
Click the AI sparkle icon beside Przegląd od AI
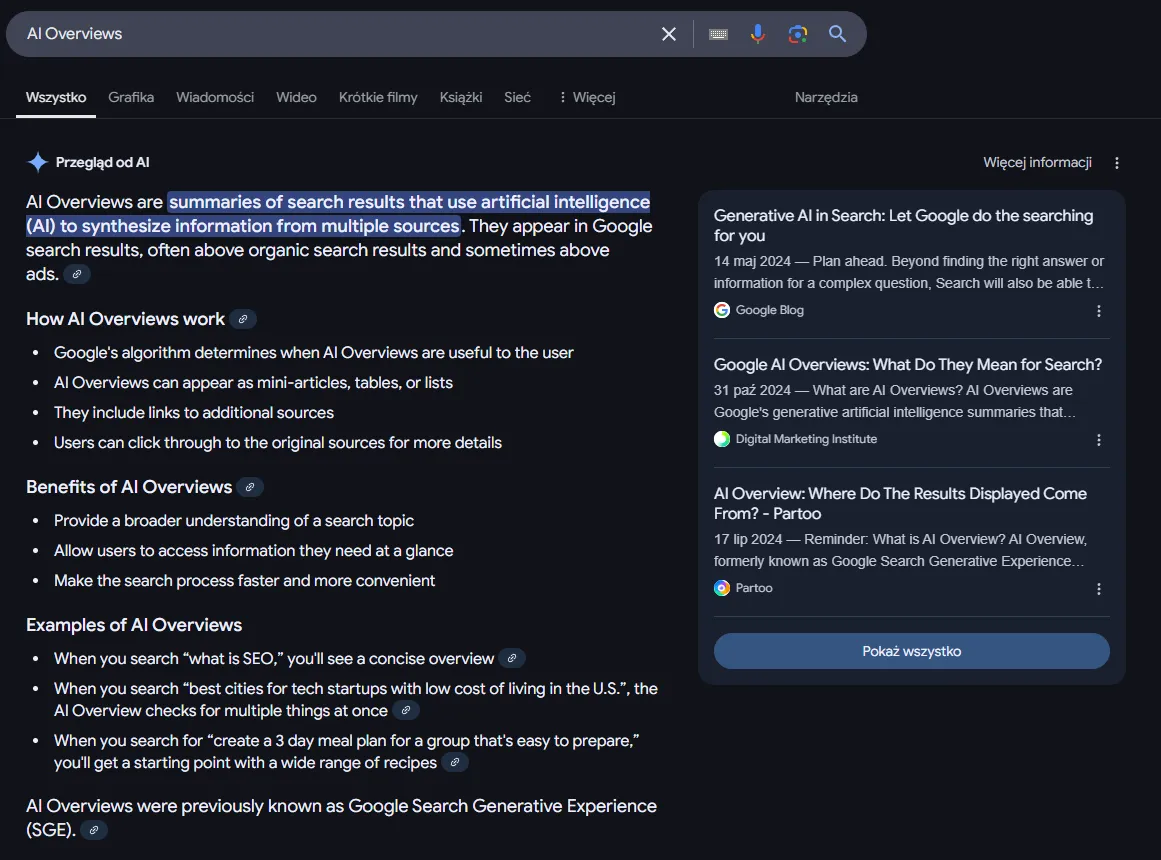pyautogui.click(x=37, y=162)
